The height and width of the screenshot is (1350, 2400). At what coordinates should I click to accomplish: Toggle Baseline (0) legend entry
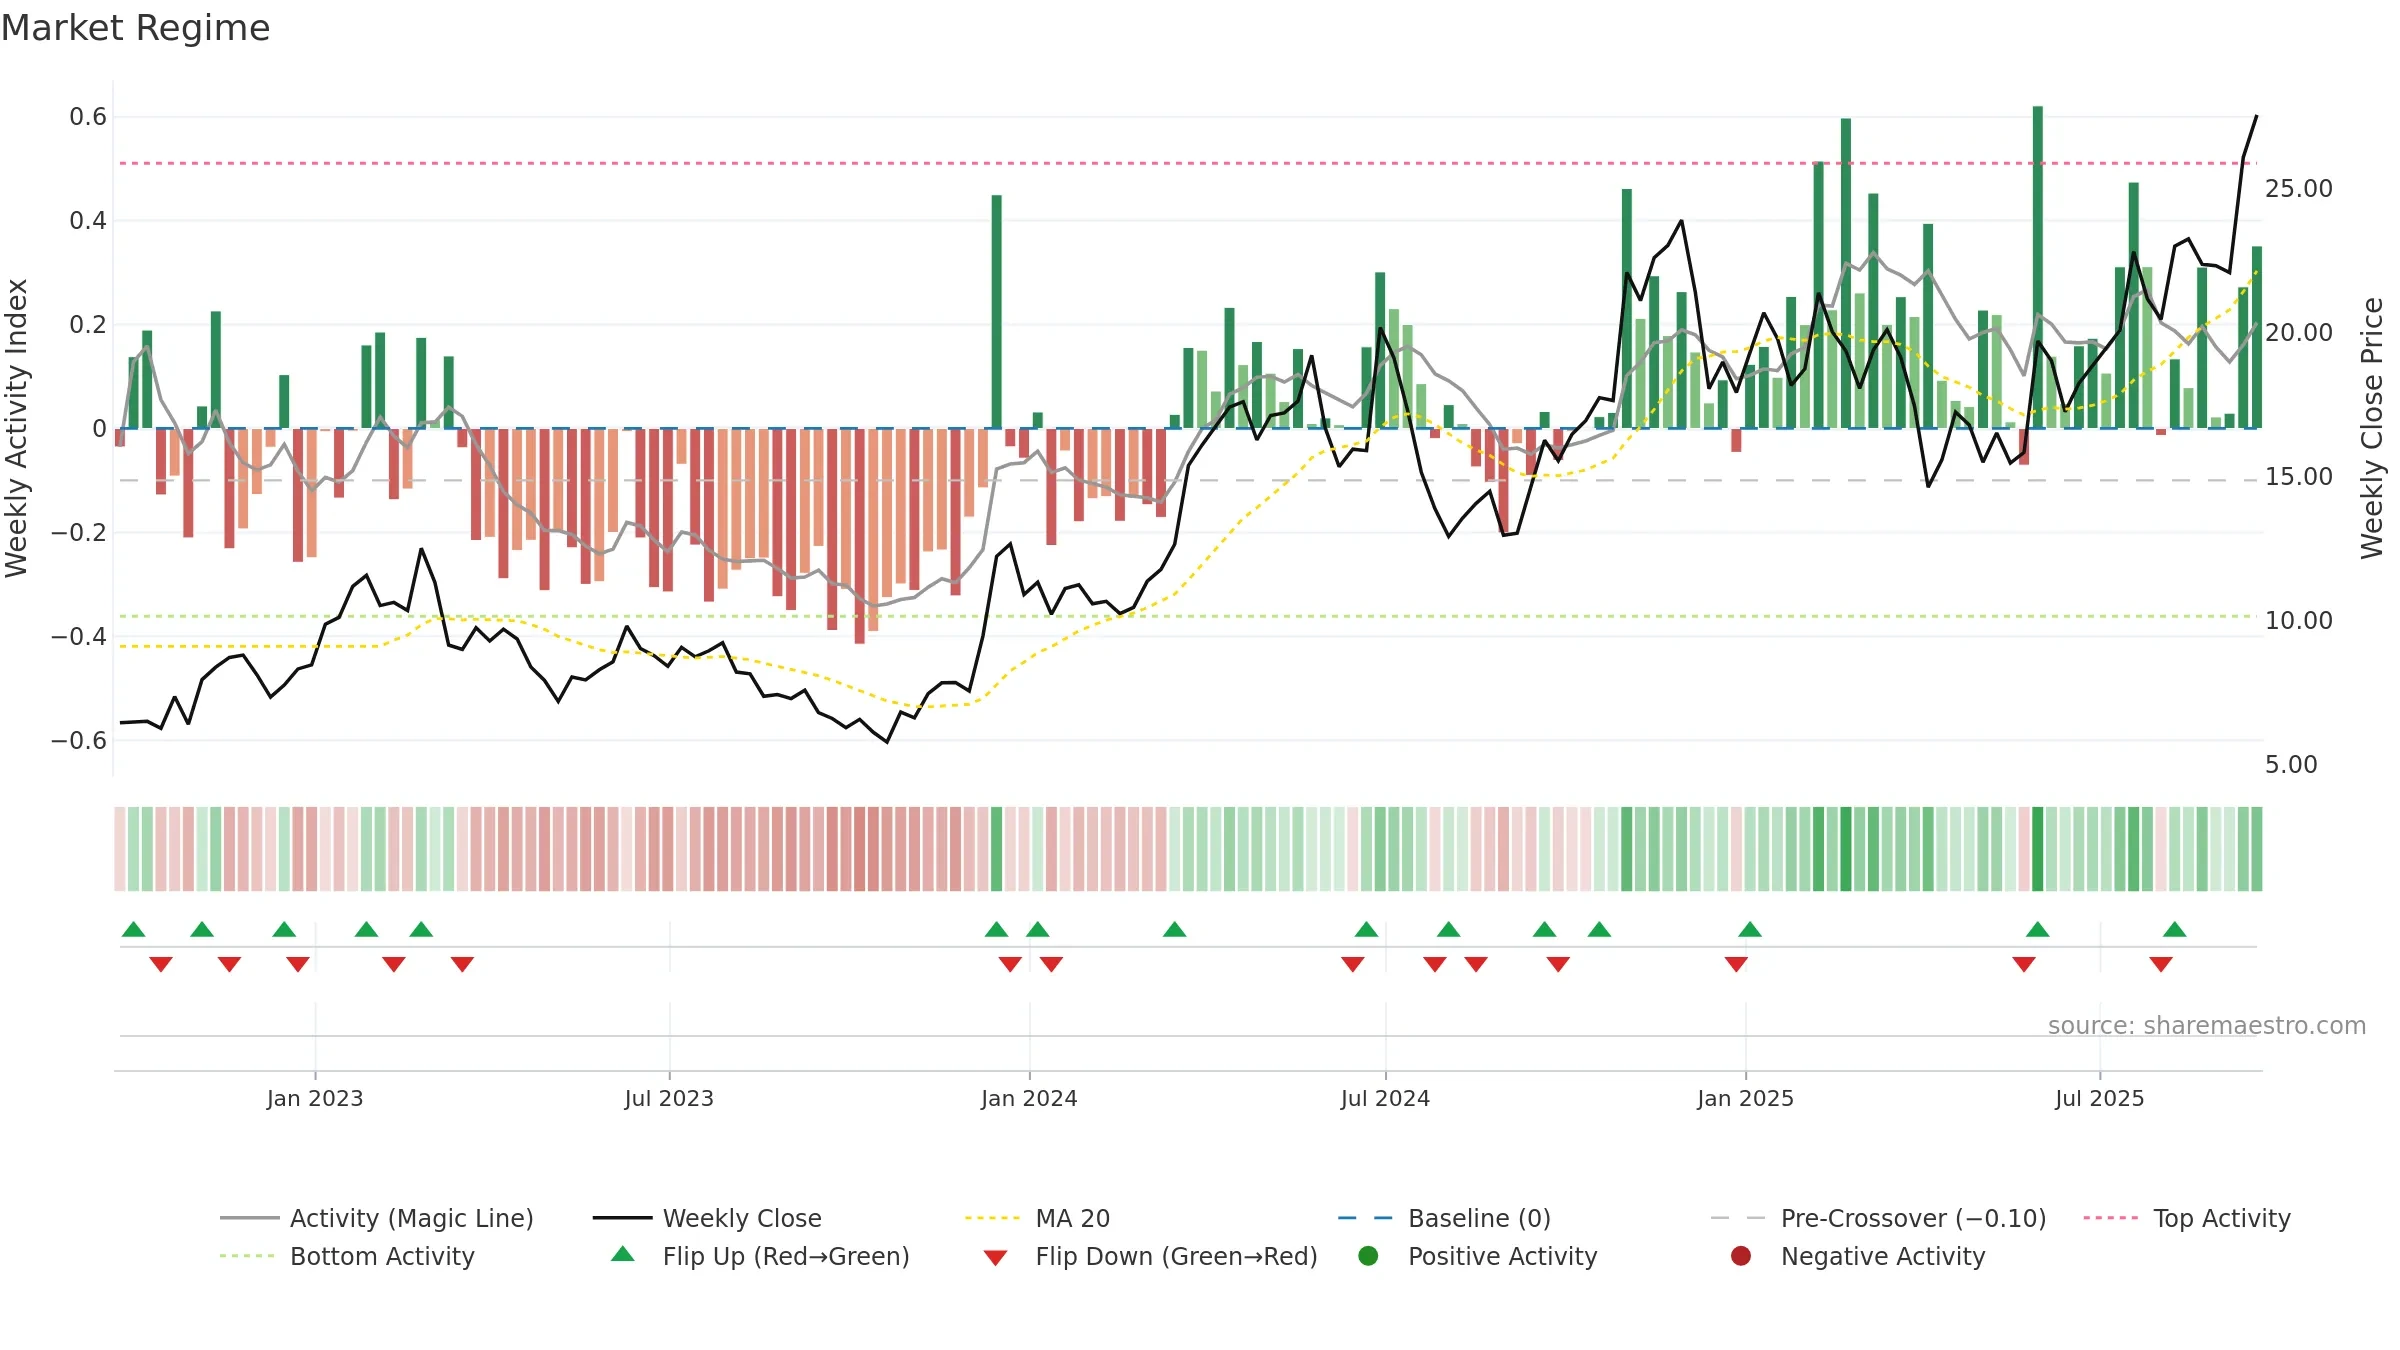pos(1444,1218)
